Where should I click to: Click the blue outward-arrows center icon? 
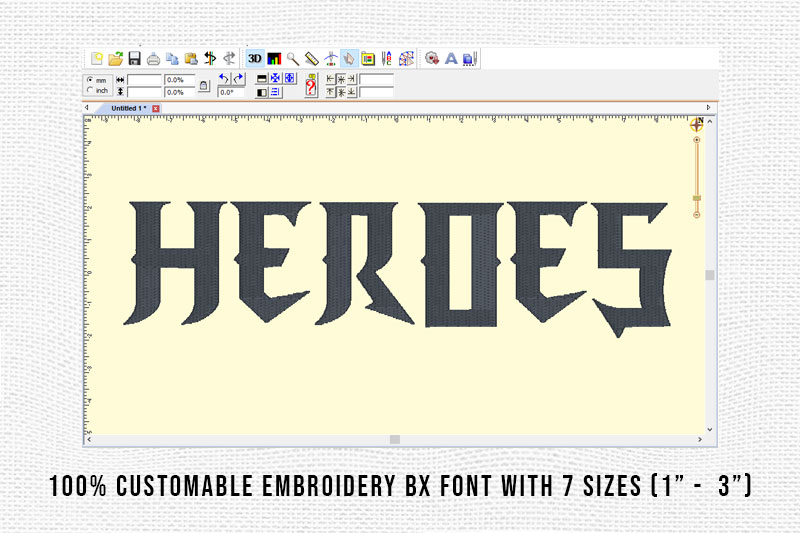276,79
